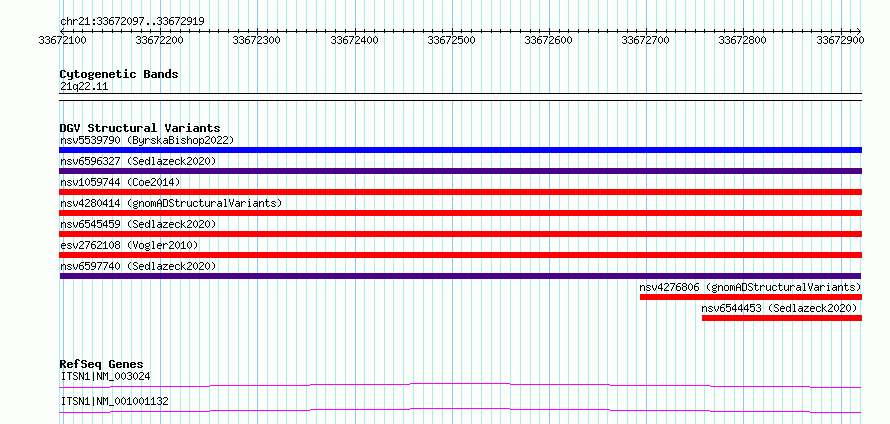Select the ITSN1 NM_001001132 magenta intron line

[x=460, y=410]
